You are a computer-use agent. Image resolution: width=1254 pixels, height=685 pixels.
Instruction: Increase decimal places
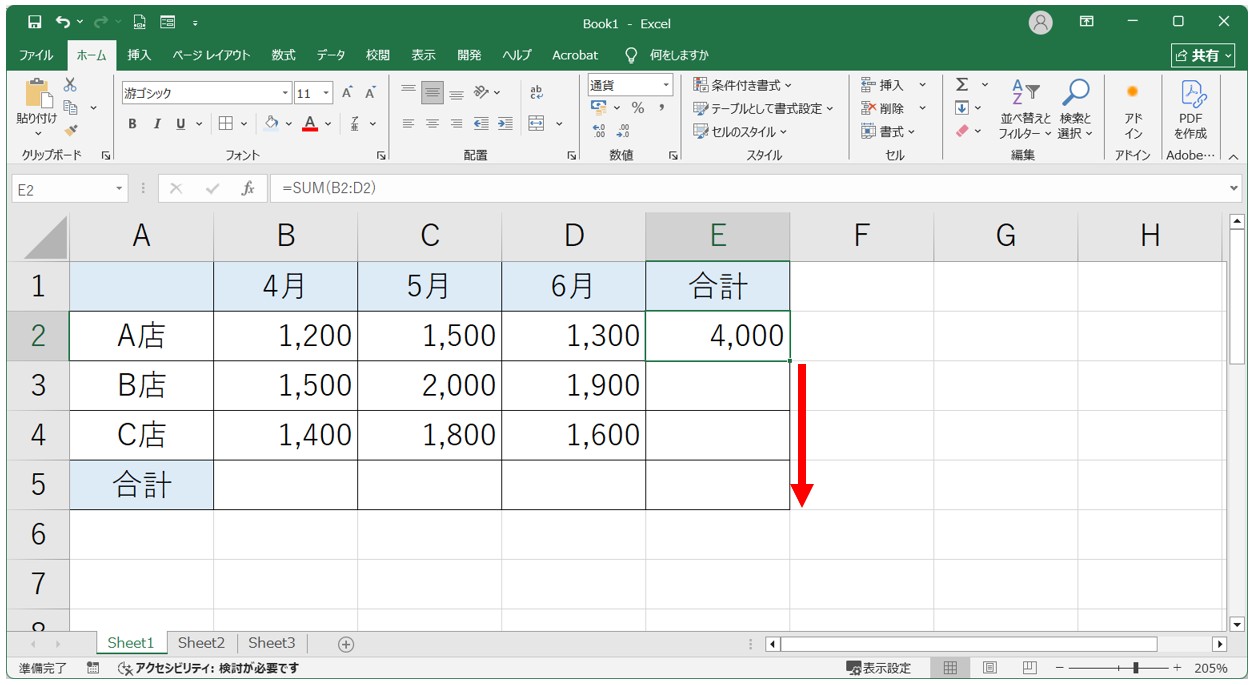(x=599, y=131)
